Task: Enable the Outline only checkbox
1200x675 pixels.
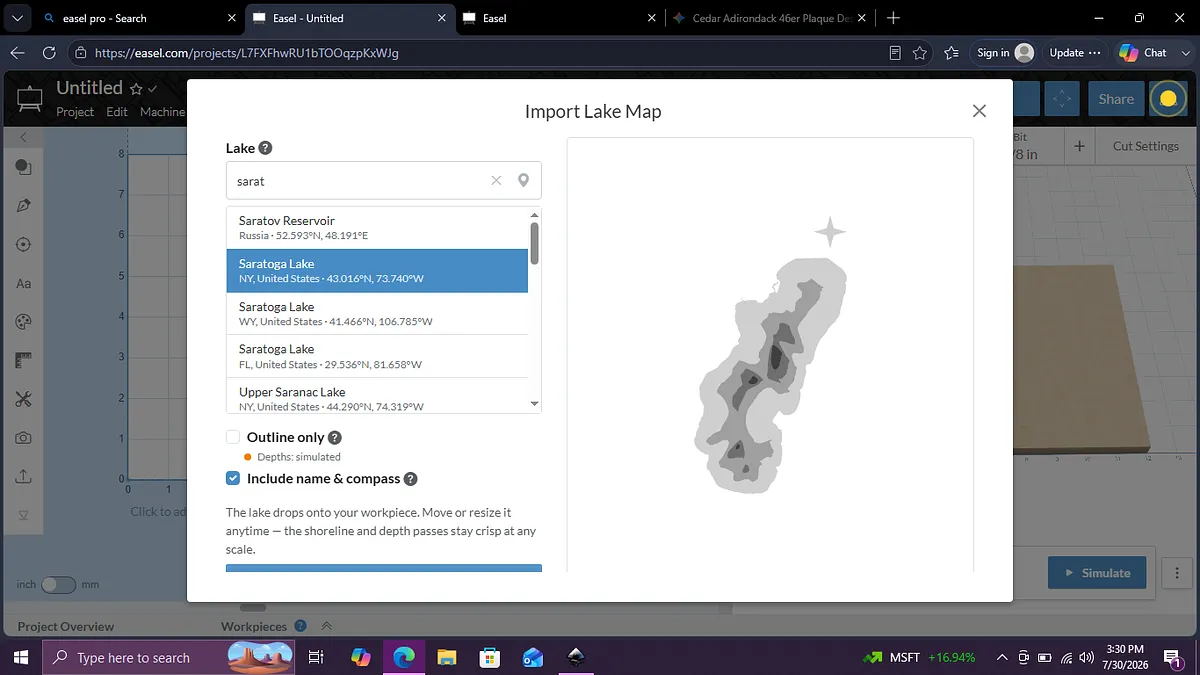Action: pos(233,437)
